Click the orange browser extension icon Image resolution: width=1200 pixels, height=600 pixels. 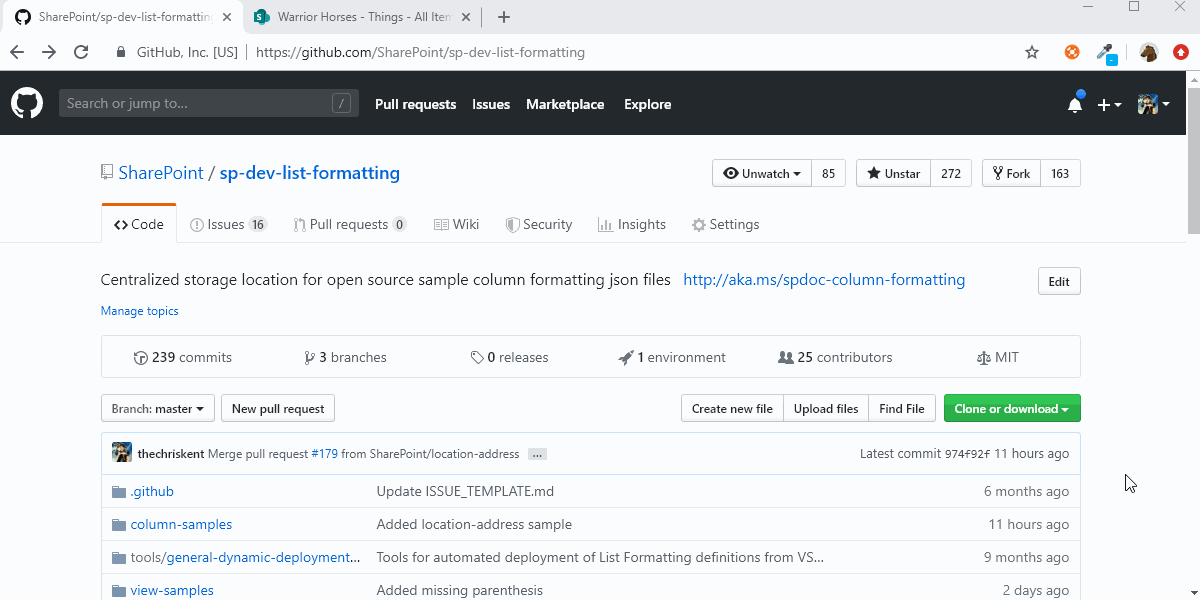point(1072,52)
